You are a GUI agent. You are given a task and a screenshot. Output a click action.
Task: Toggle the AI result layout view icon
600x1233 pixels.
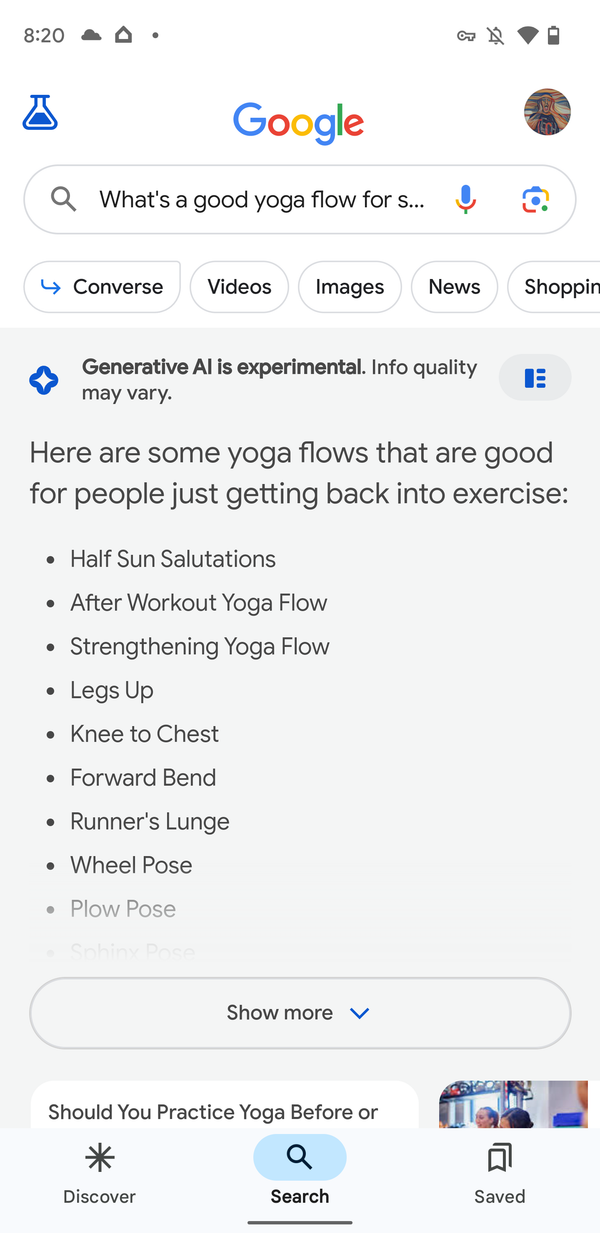click(535, 378)
